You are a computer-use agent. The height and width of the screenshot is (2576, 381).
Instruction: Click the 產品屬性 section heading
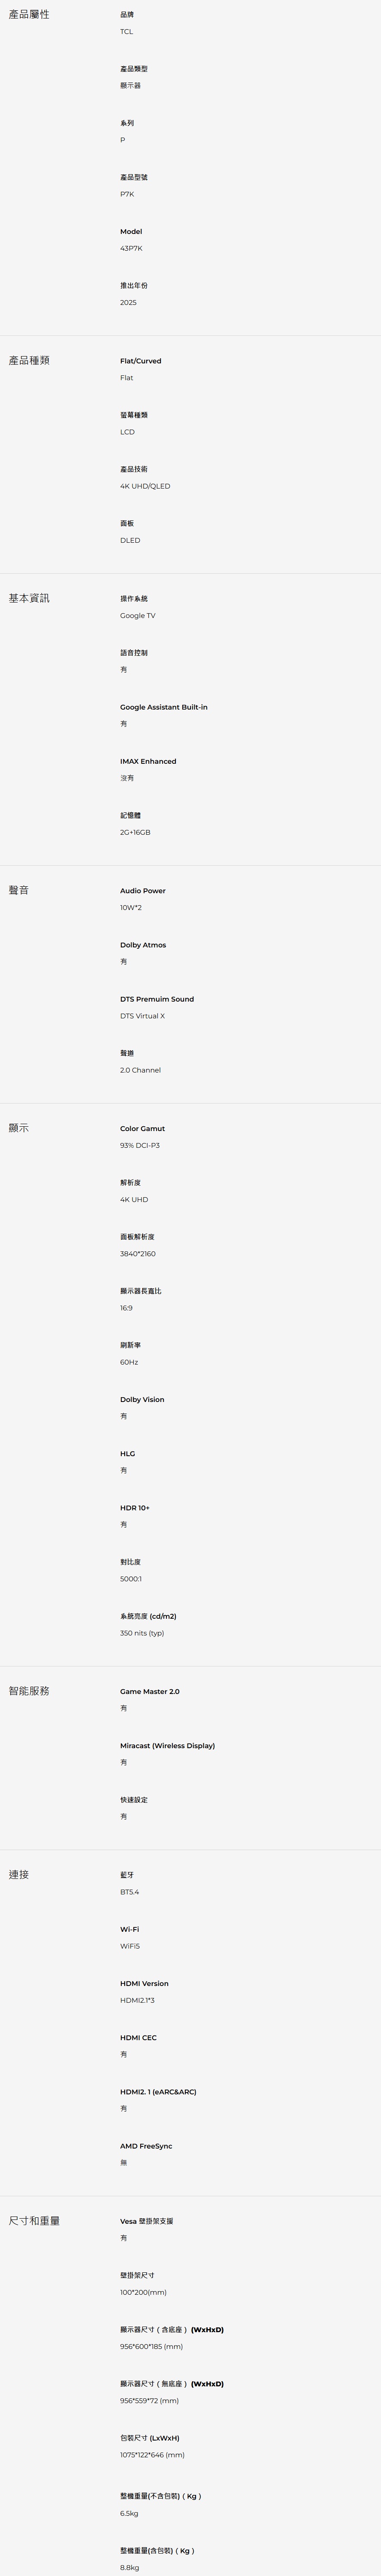click(29, 15)
